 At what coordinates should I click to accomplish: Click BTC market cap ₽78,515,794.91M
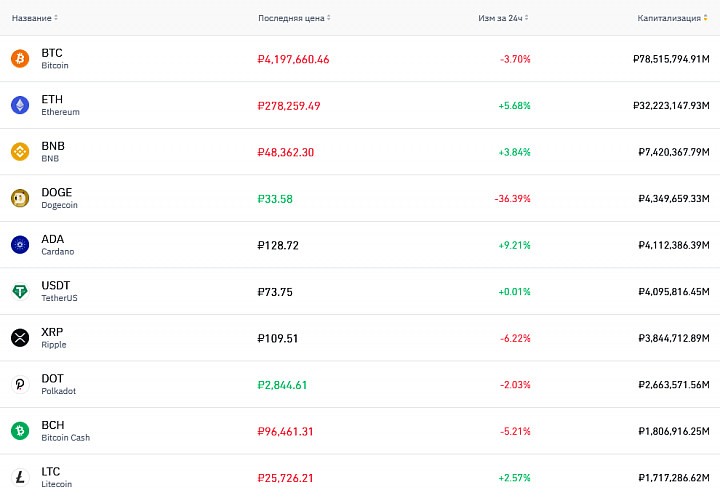point(671,59)
